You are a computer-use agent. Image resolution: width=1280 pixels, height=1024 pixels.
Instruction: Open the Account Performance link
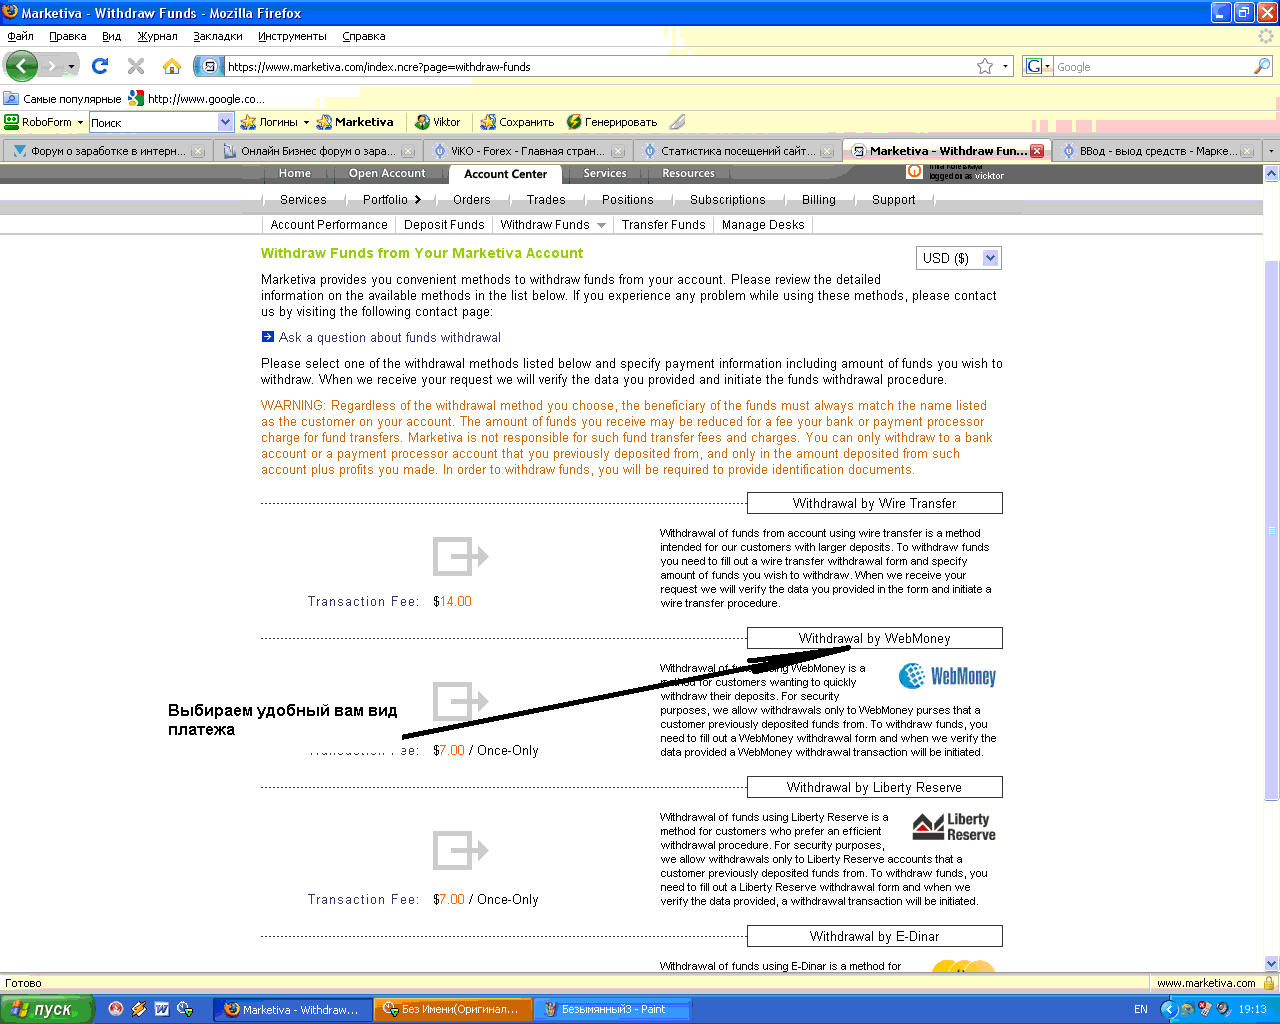(x=329, y=225)
